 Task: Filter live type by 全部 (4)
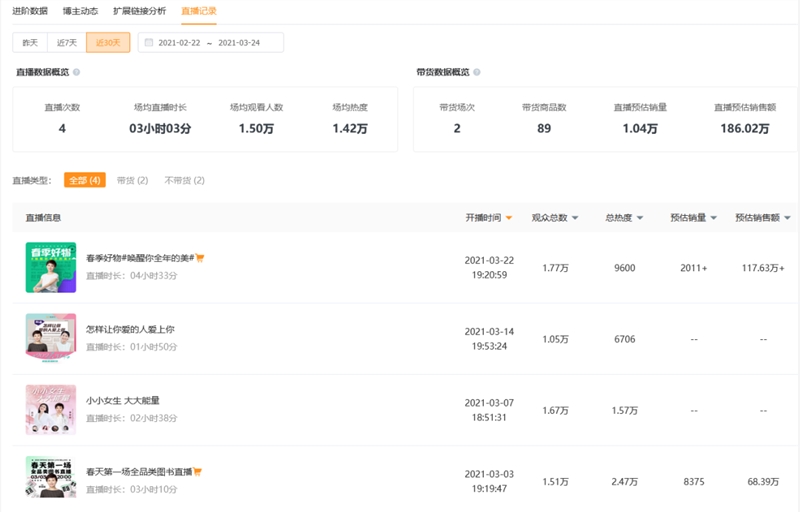[85, 180]
